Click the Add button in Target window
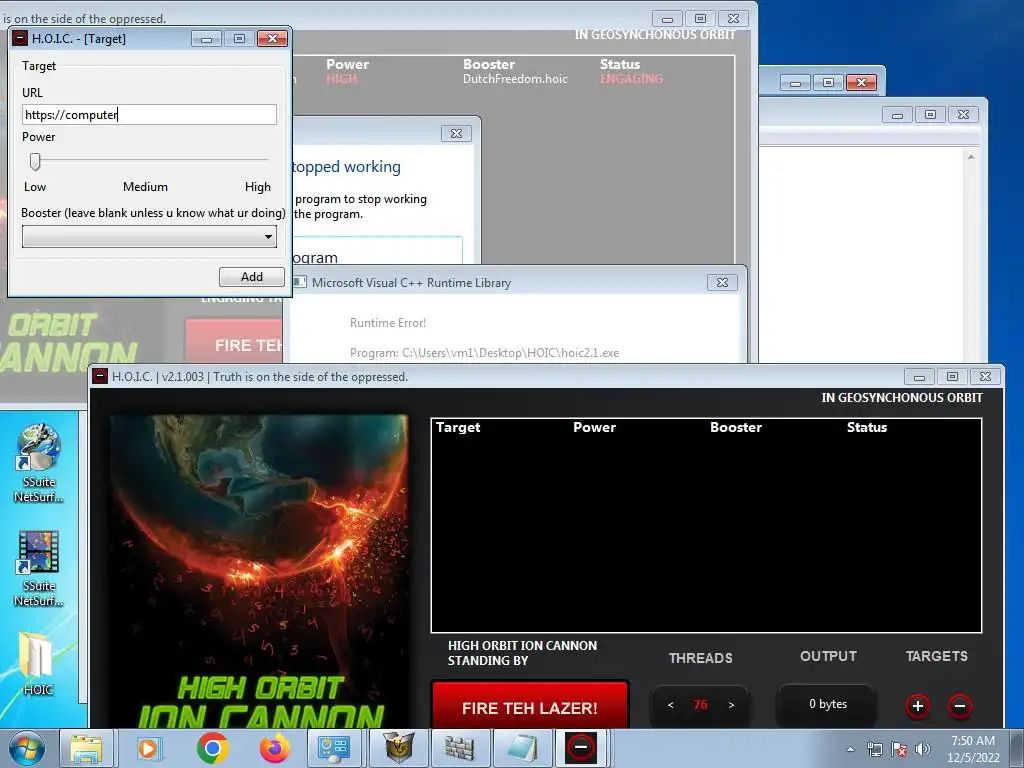The height and width of the screenshot is (768, 1024). click(x=251, y=277)
